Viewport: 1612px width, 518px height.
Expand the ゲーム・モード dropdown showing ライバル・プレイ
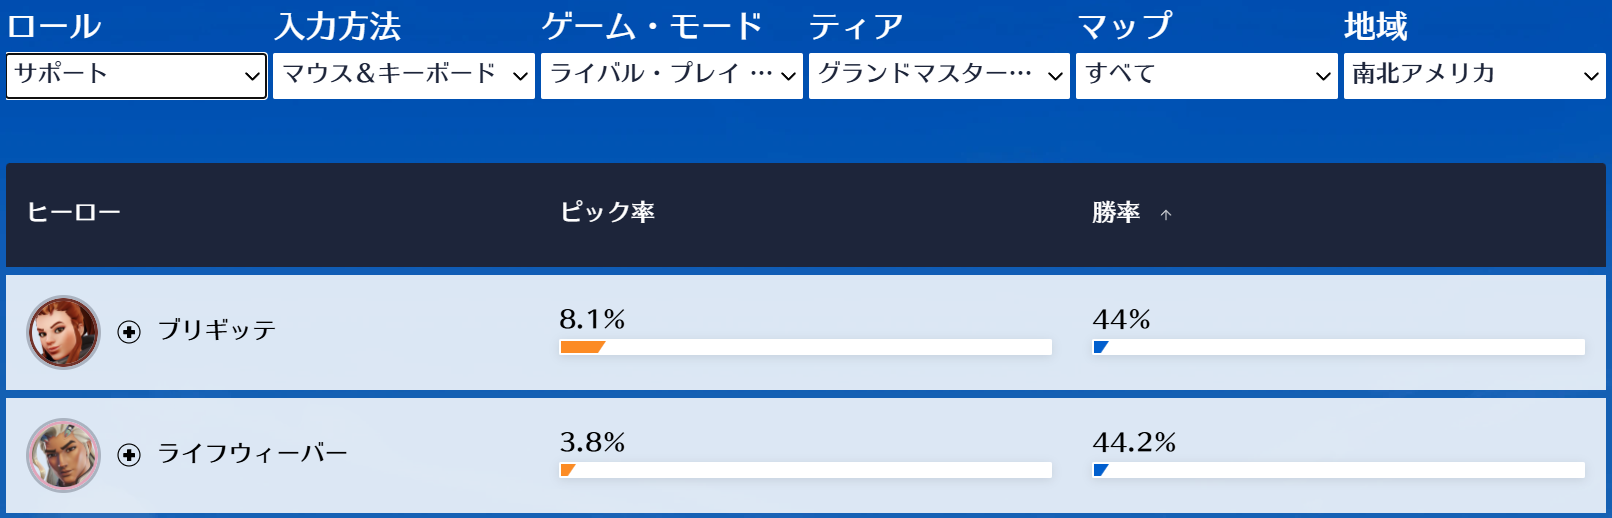672,76
